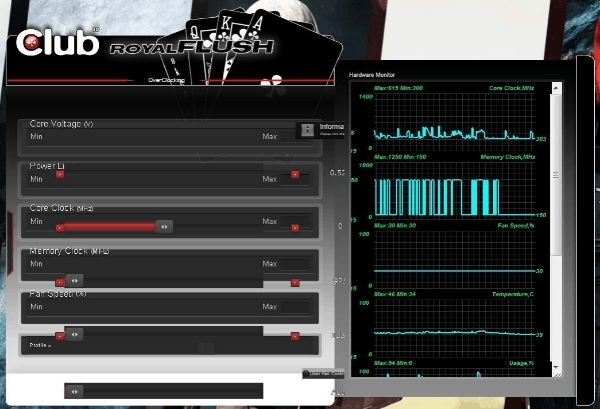Click Memory Clock red increase button

click(295, 282)
